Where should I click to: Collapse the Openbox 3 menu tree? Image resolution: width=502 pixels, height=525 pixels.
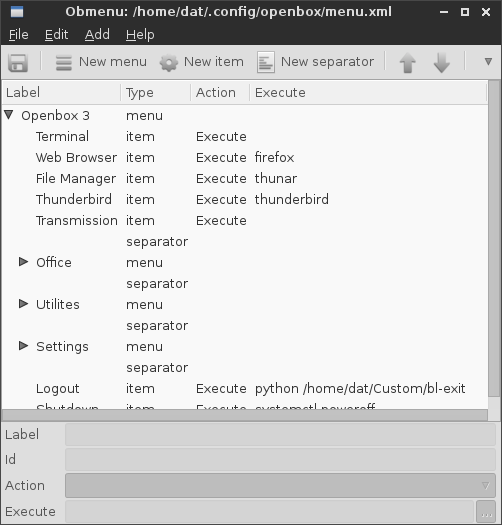coord(9,115)
